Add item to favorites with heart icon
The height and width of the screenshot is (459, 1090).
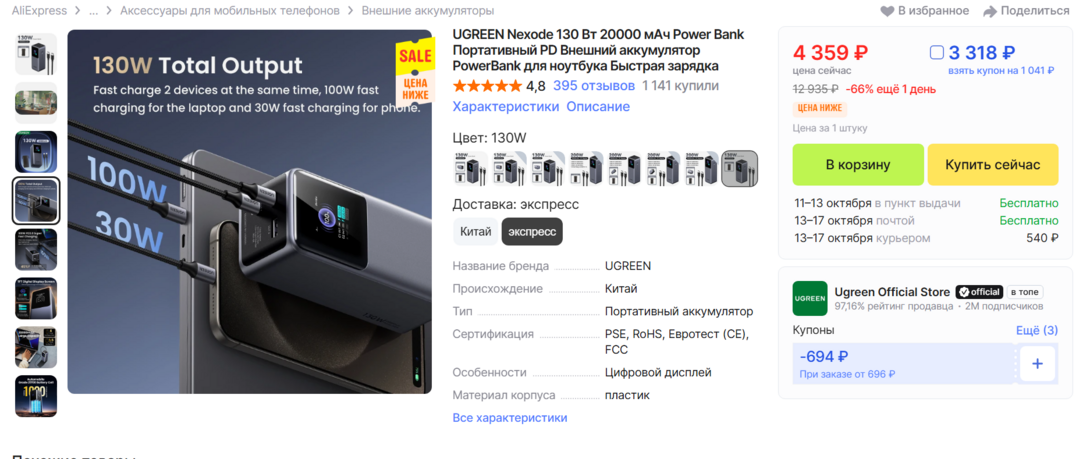[x=887, y=11]
